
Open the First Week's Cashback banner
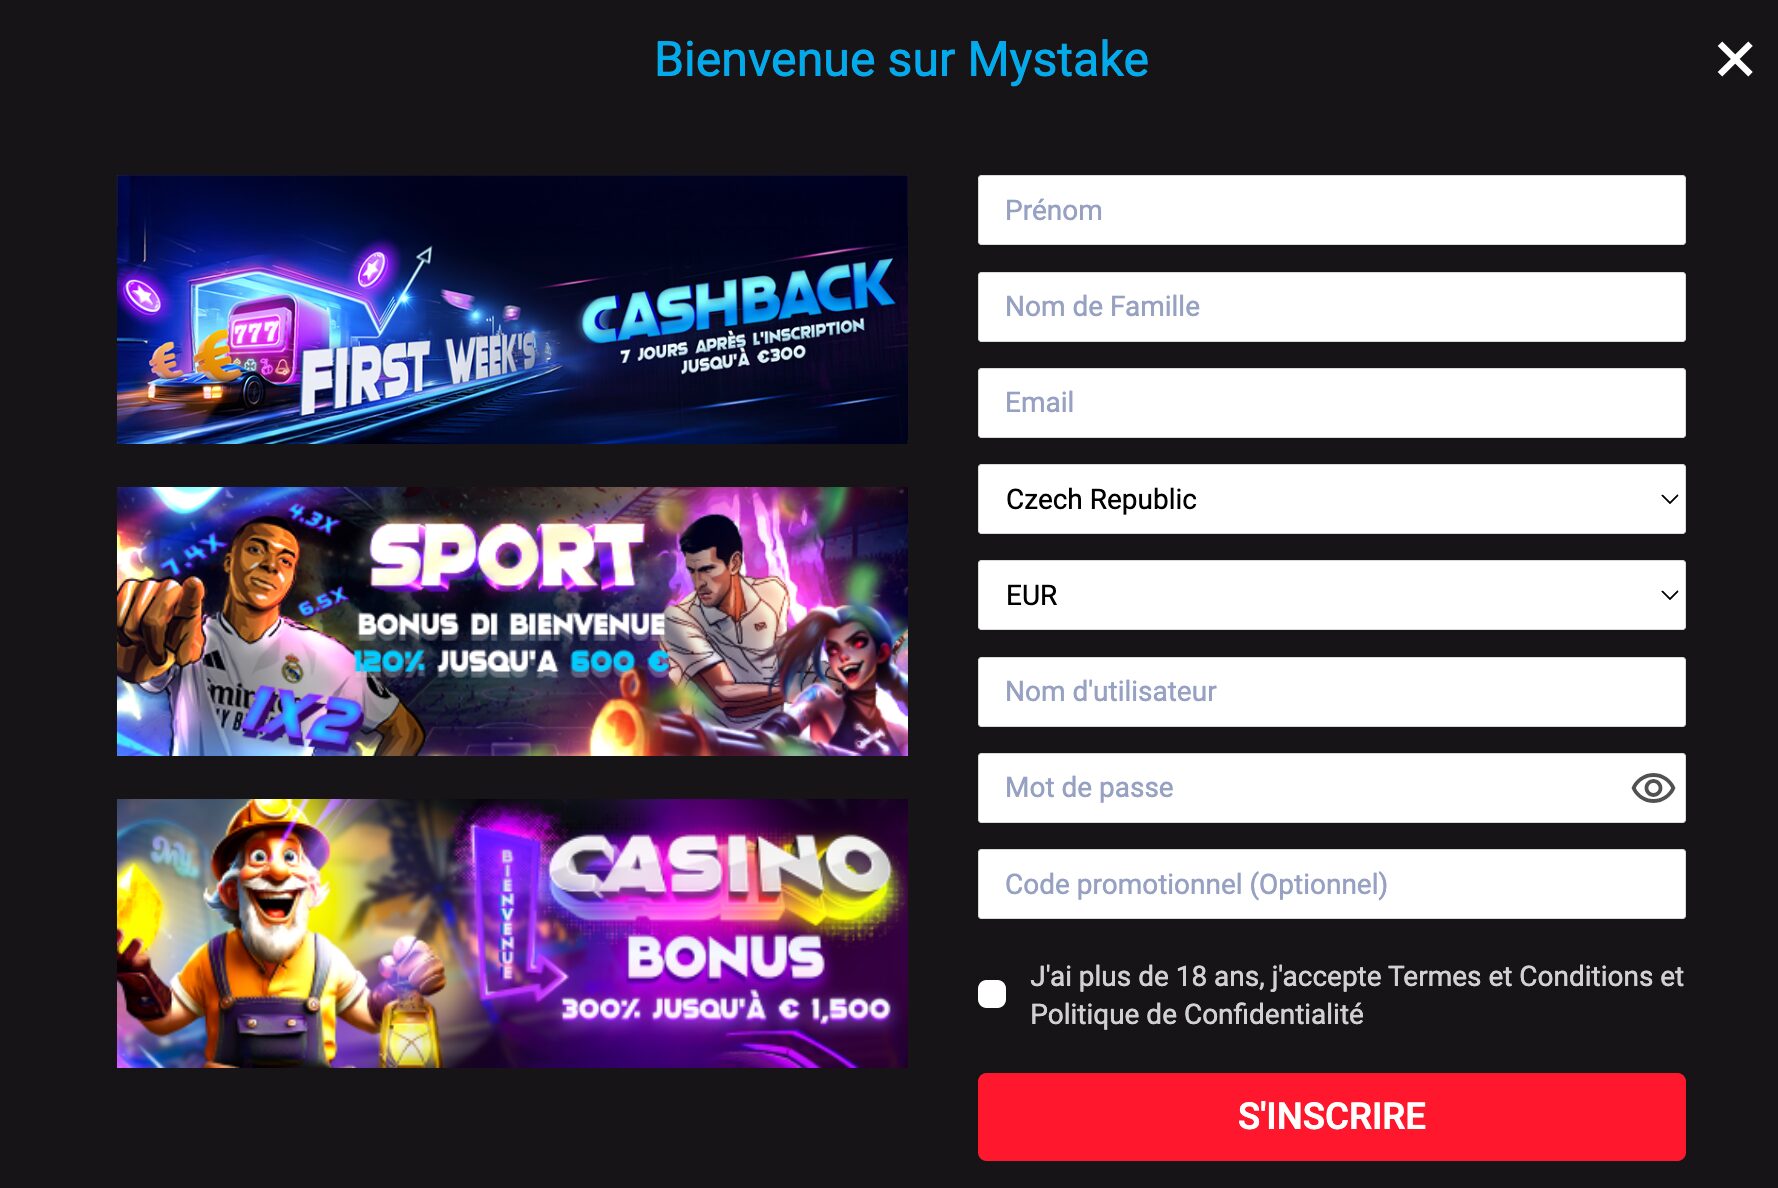pyautogui.click(x=512, y=310)
